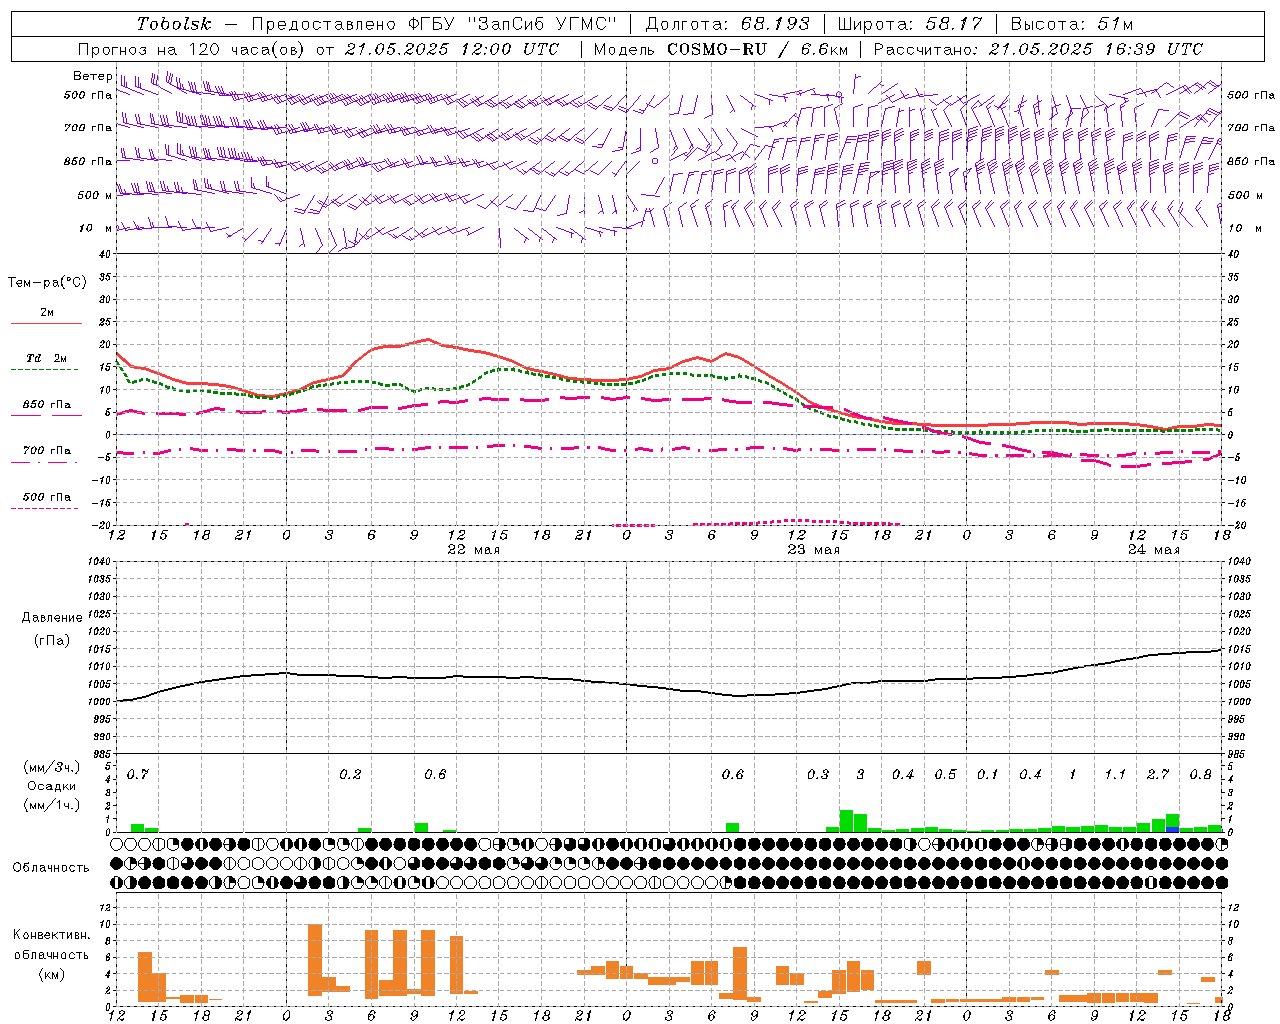Click the '(мм/3ч.)' precipitation unit label
The image size is (1280, 1024).
(51, 768)
